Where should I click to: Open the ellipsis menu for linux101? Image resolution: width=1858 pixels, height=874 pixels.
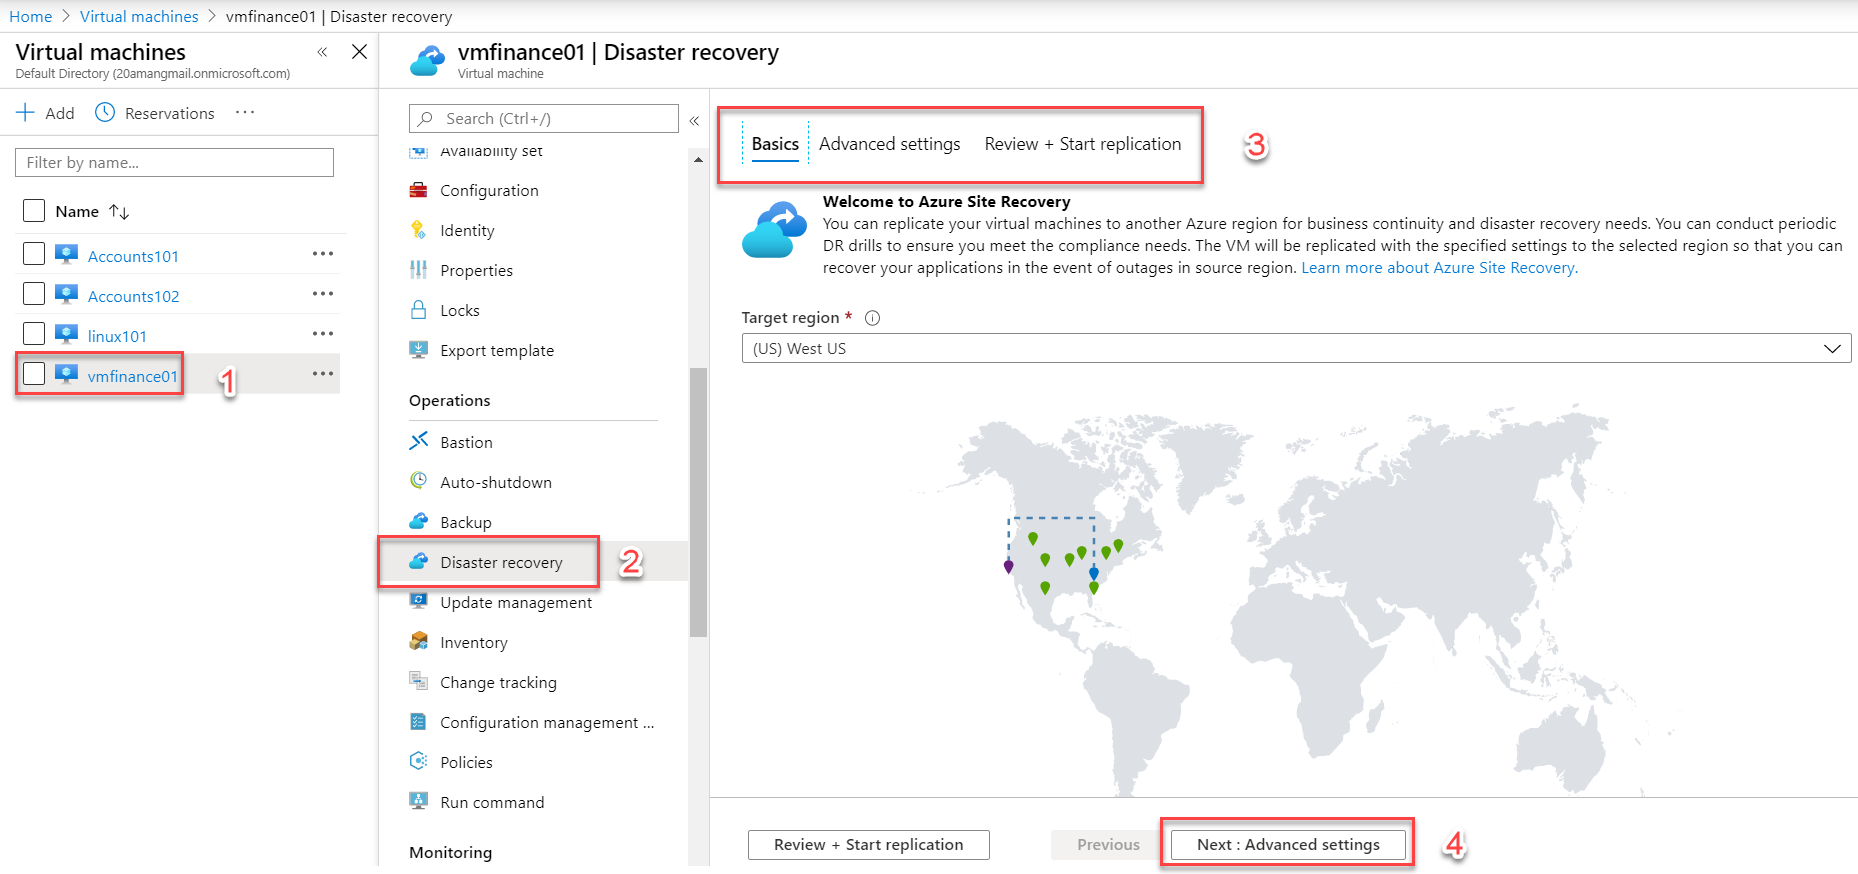point(323,334)
